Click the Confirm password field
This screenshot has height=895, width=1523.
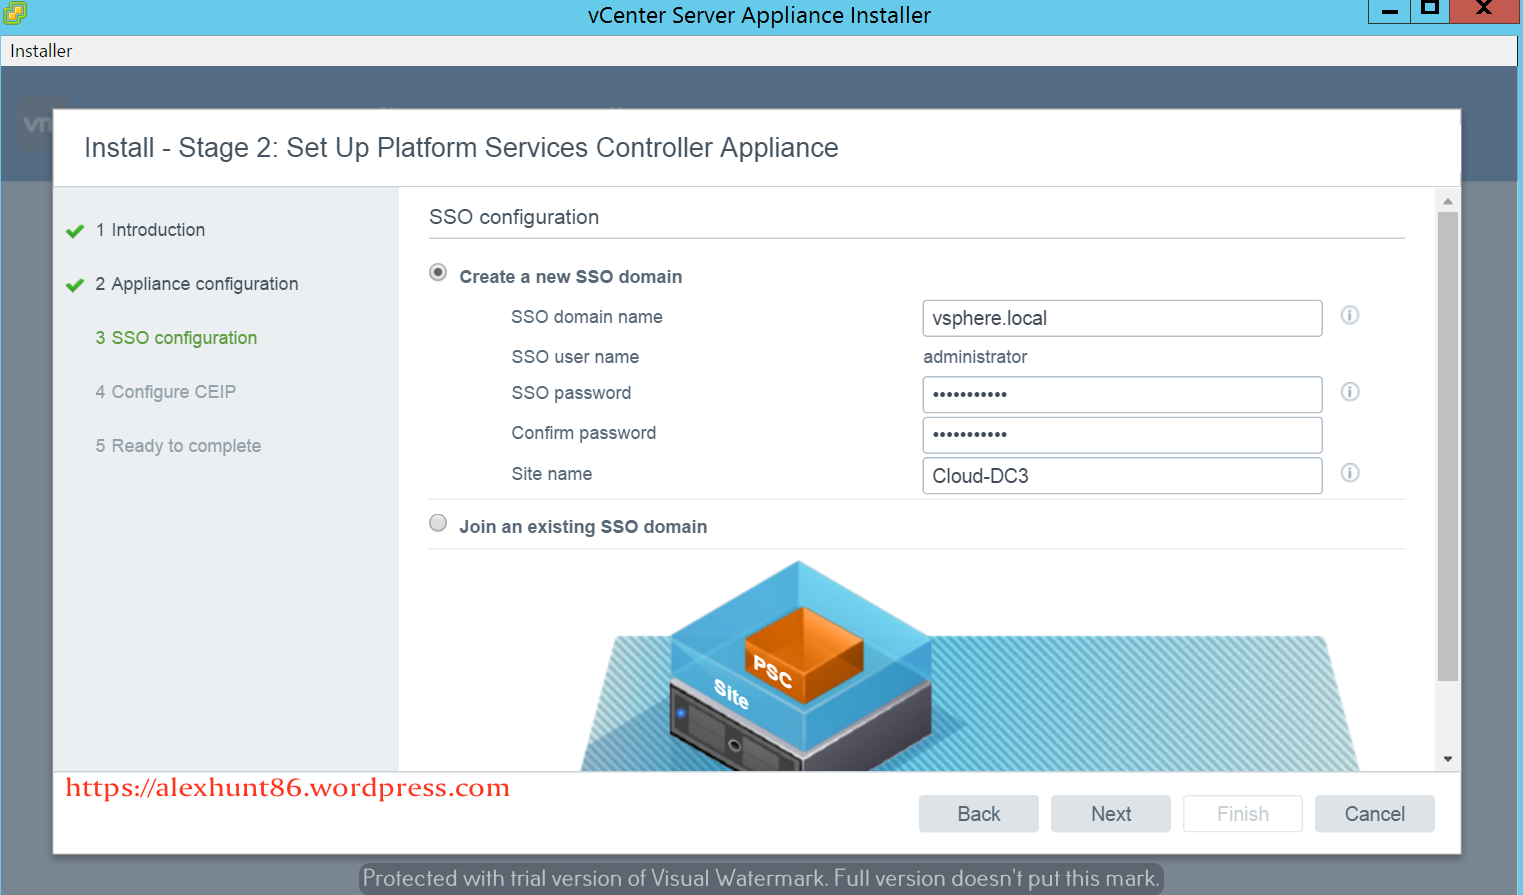(1121, 435)
